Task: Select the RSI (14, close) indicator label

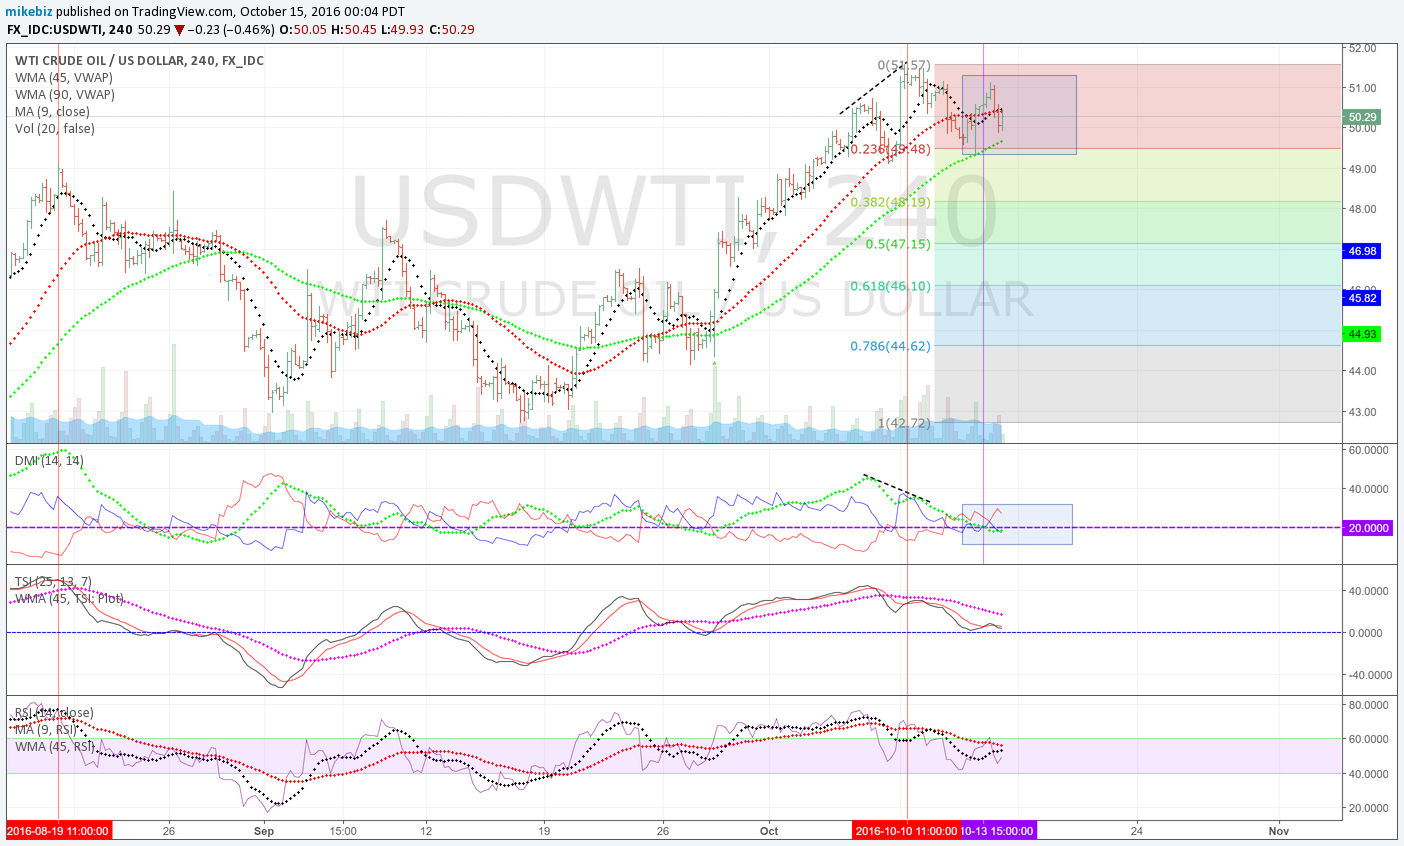Action: 54,713
